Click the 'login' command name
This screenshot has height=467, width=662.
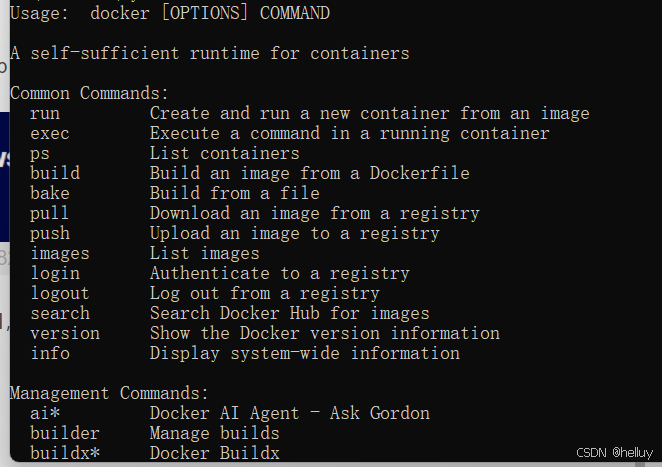55,273
